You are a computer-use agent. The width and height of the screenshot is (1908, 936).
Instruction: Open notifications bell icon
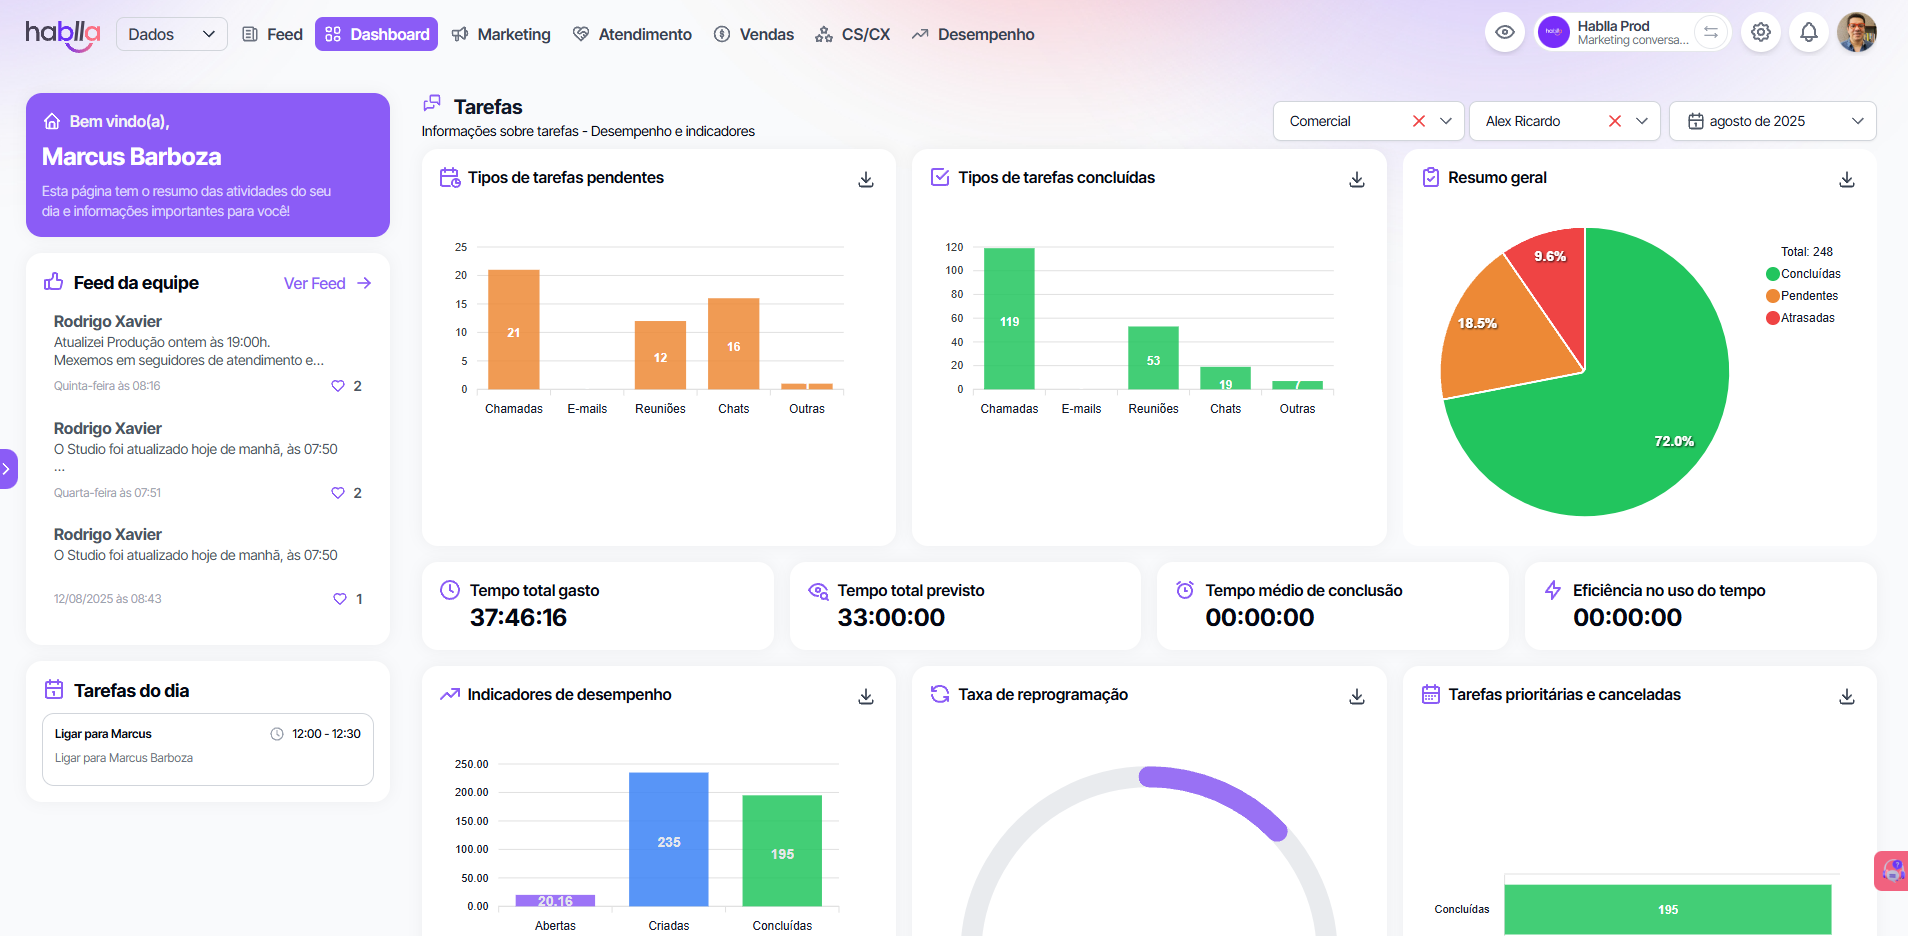point(1809,33)
